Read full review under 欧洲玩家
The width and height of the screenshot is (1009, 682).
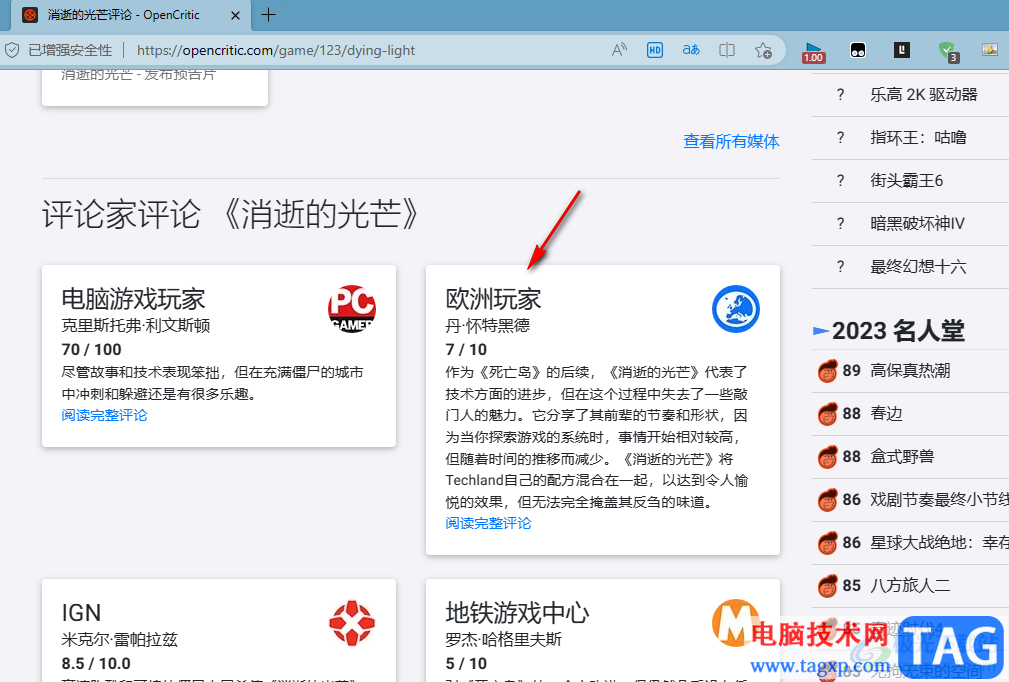pyautogui.click(x=488, y=523)
